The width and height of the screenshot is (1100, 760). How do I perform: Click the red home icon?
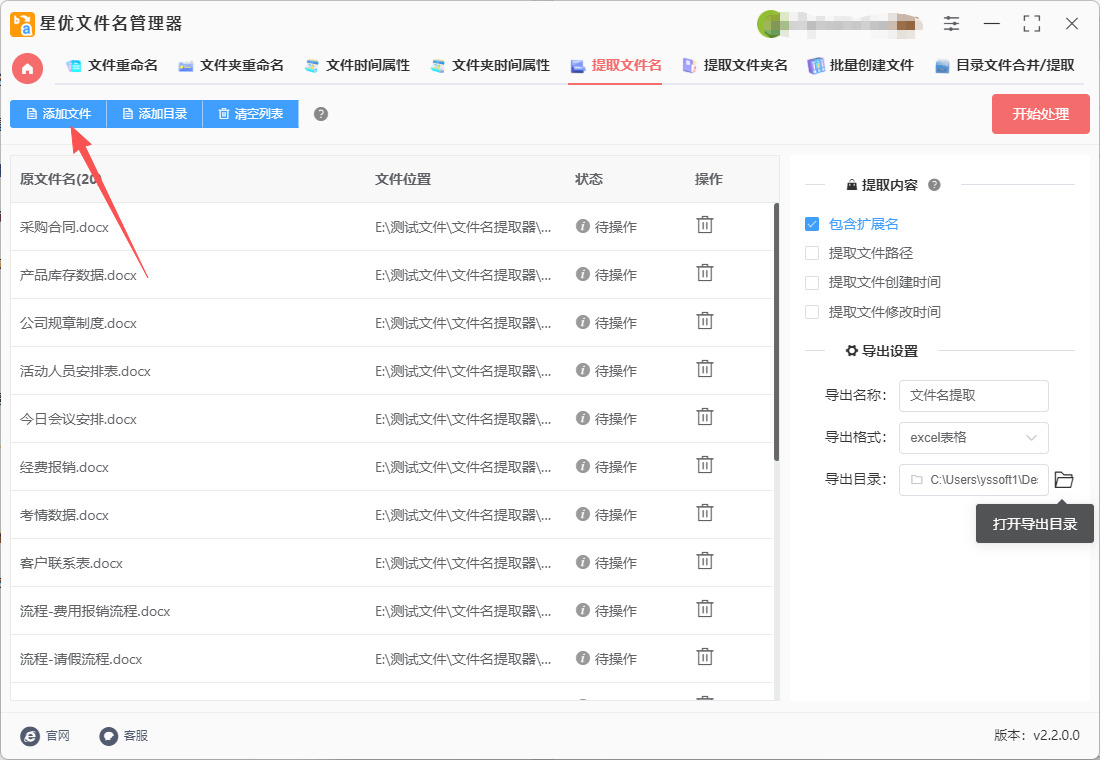pyautogui.click(x=28, y=68)
